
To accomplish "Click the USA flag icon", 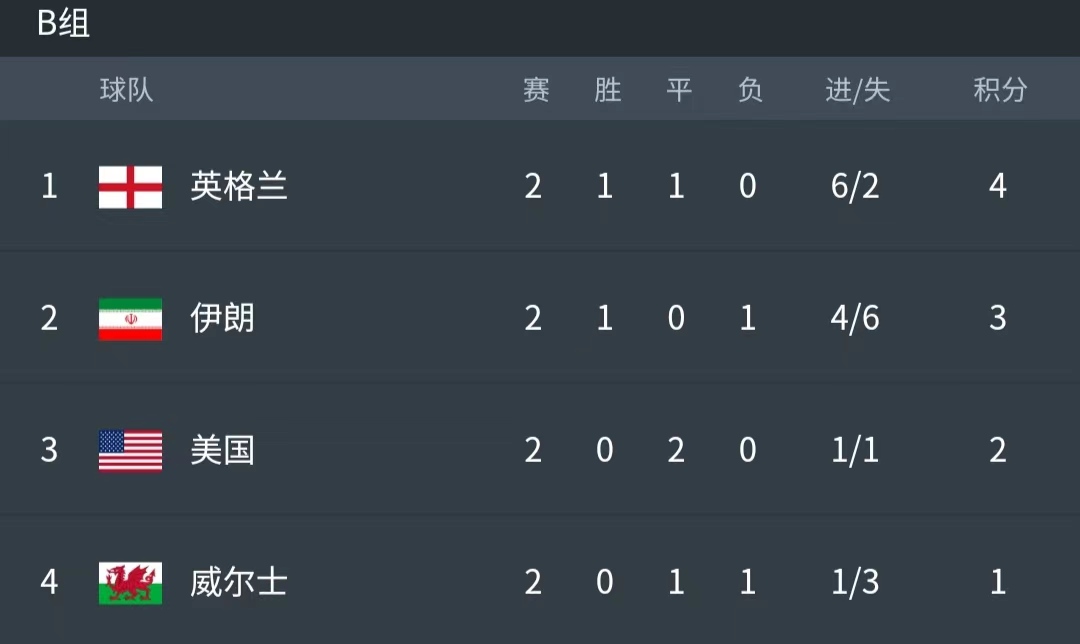I will 129,451.
